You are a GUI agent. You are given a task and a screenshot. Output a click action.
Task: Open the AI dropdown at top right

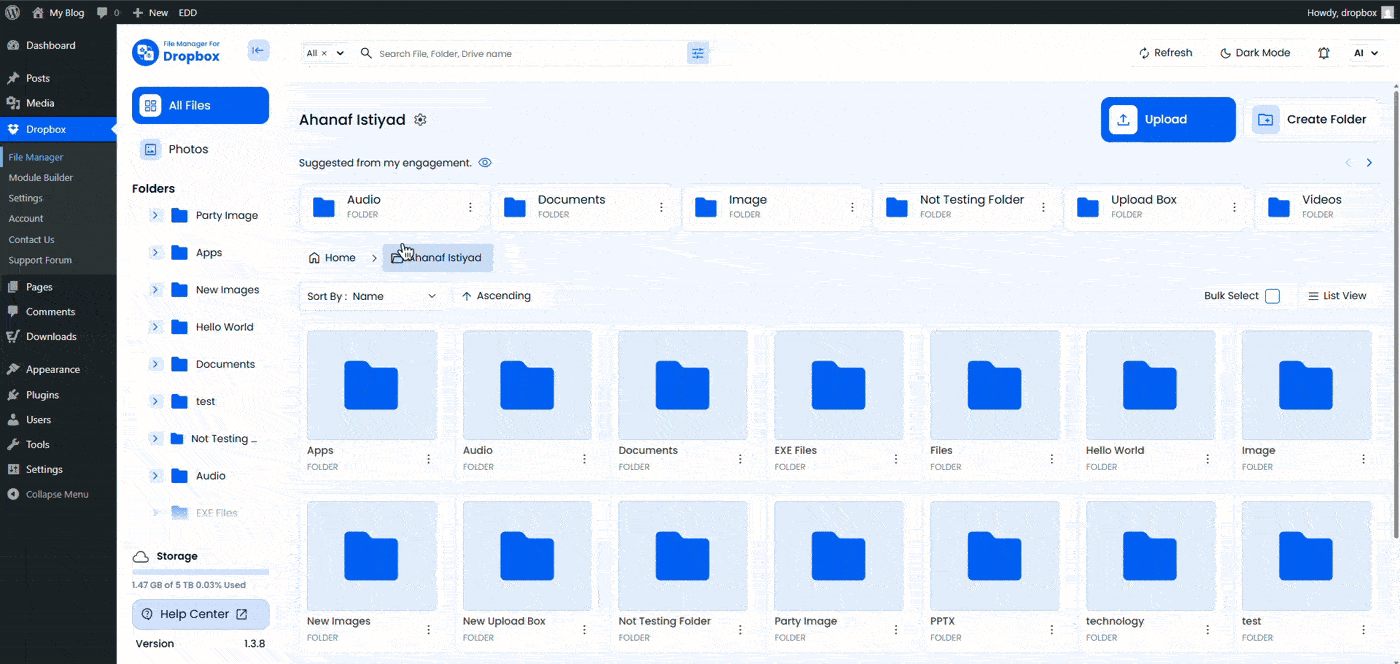pos(1366,52)
